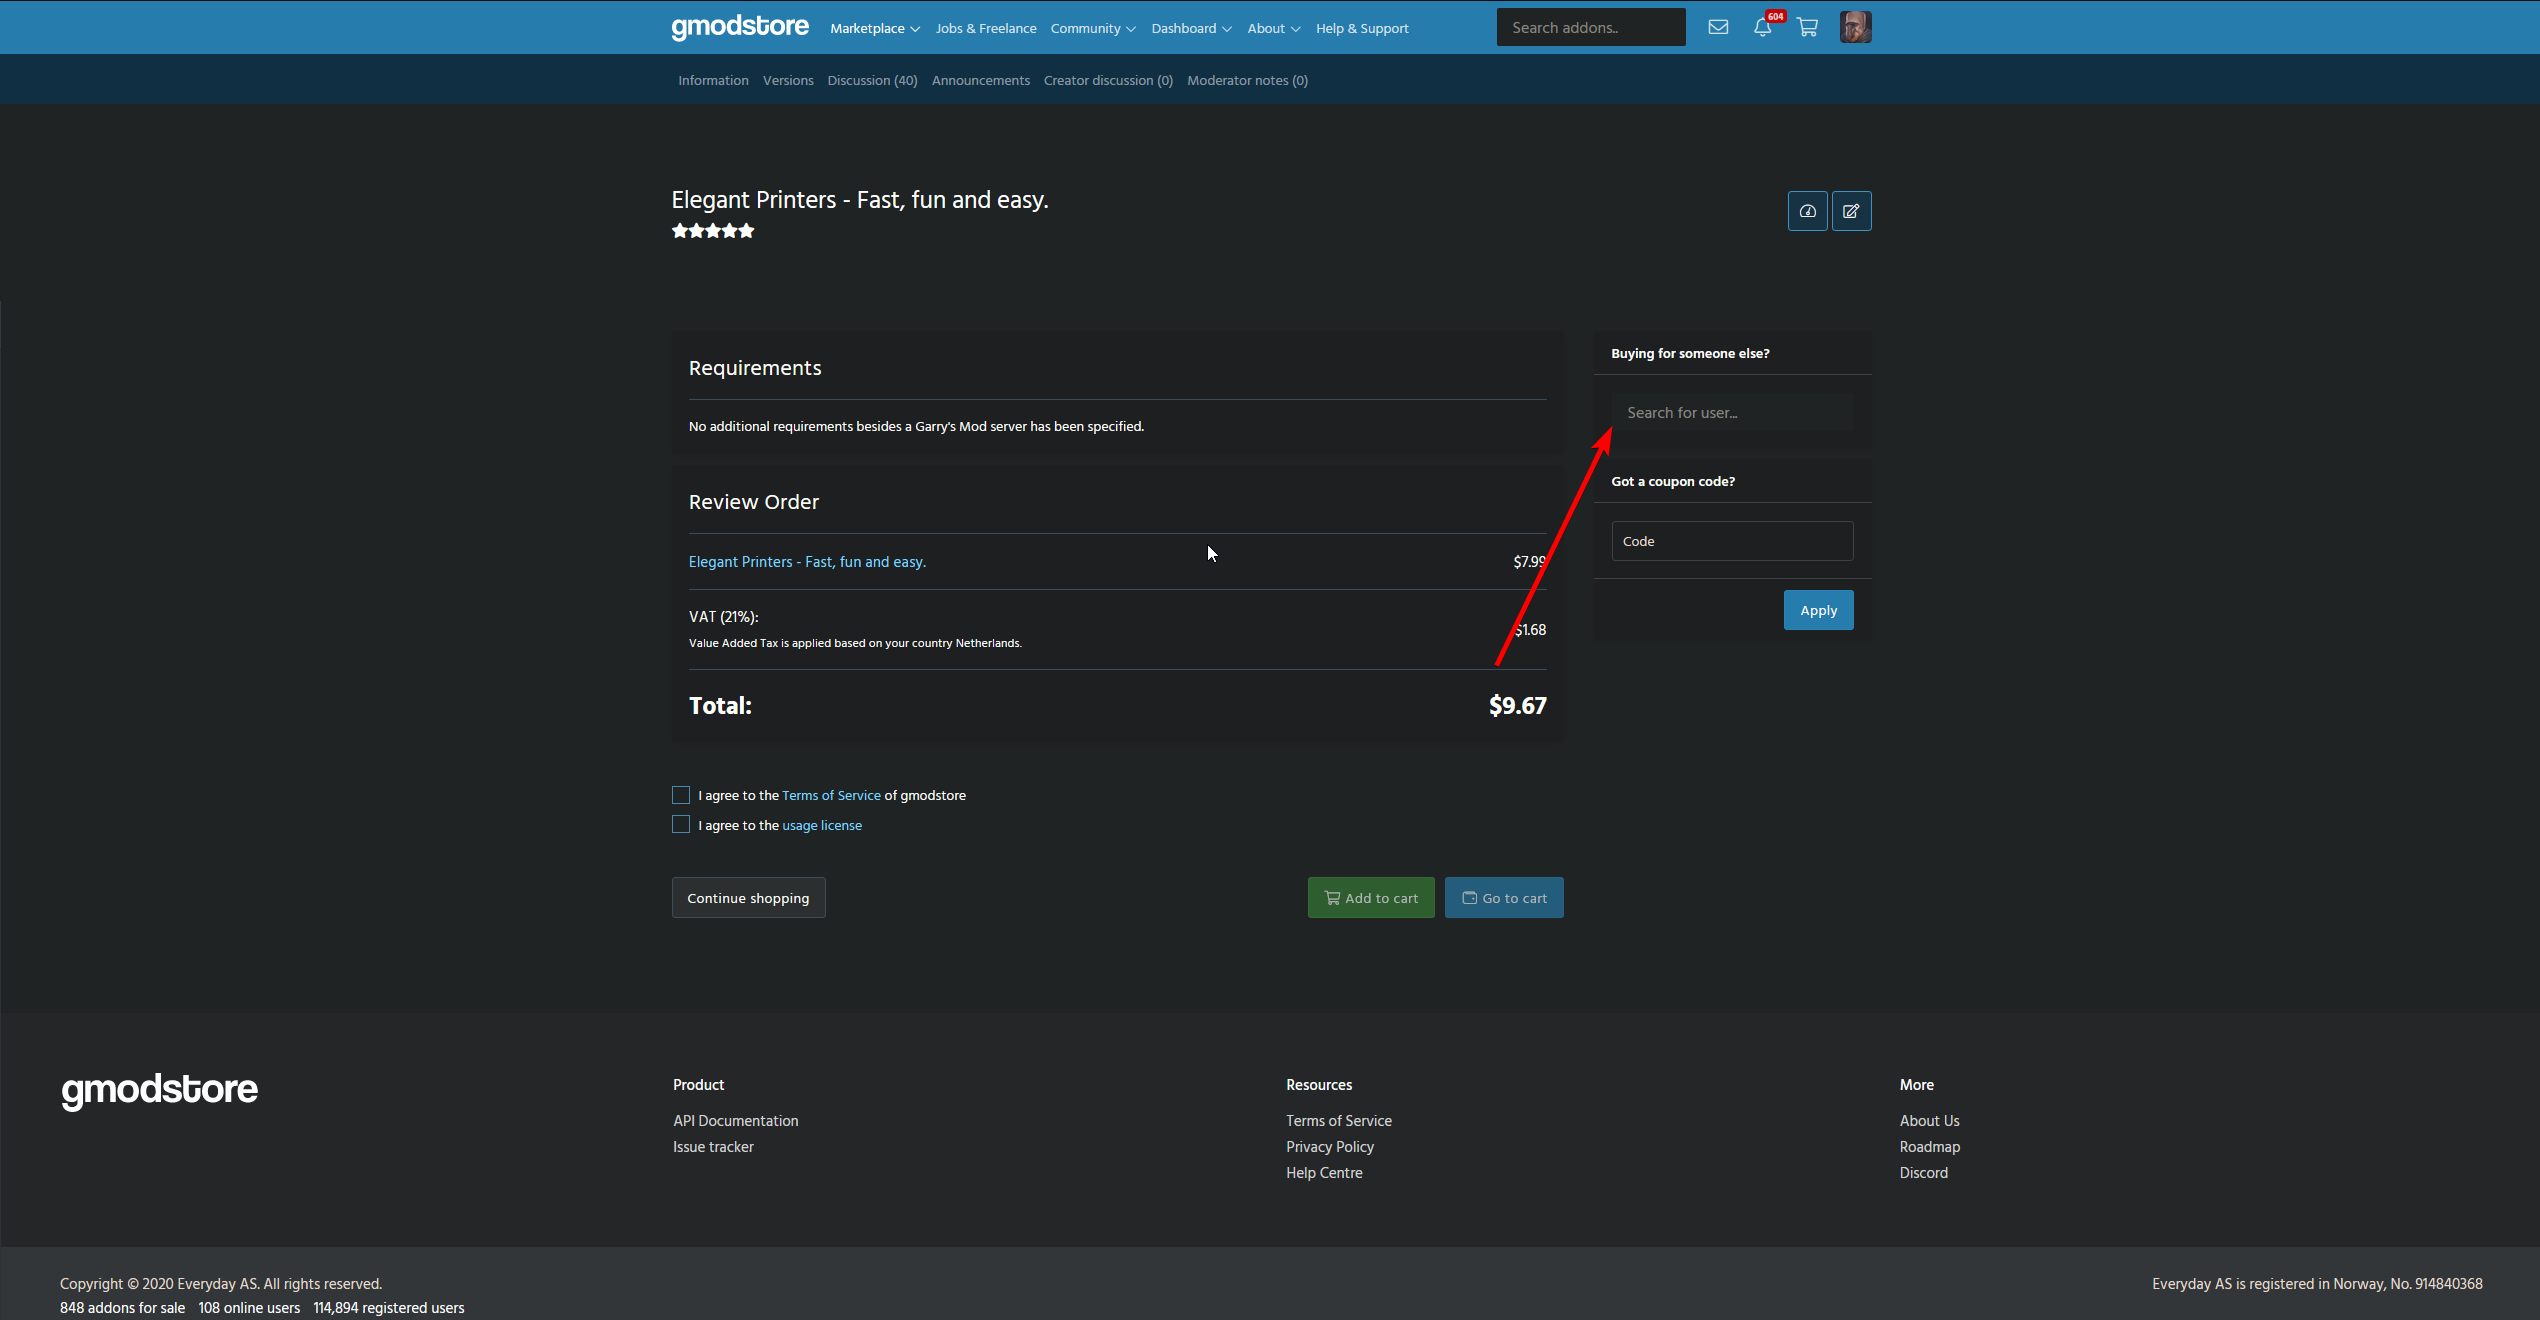The image size is (2540, 1320).
Task: Click the Buying for someone else heading
Action: 1690,353
